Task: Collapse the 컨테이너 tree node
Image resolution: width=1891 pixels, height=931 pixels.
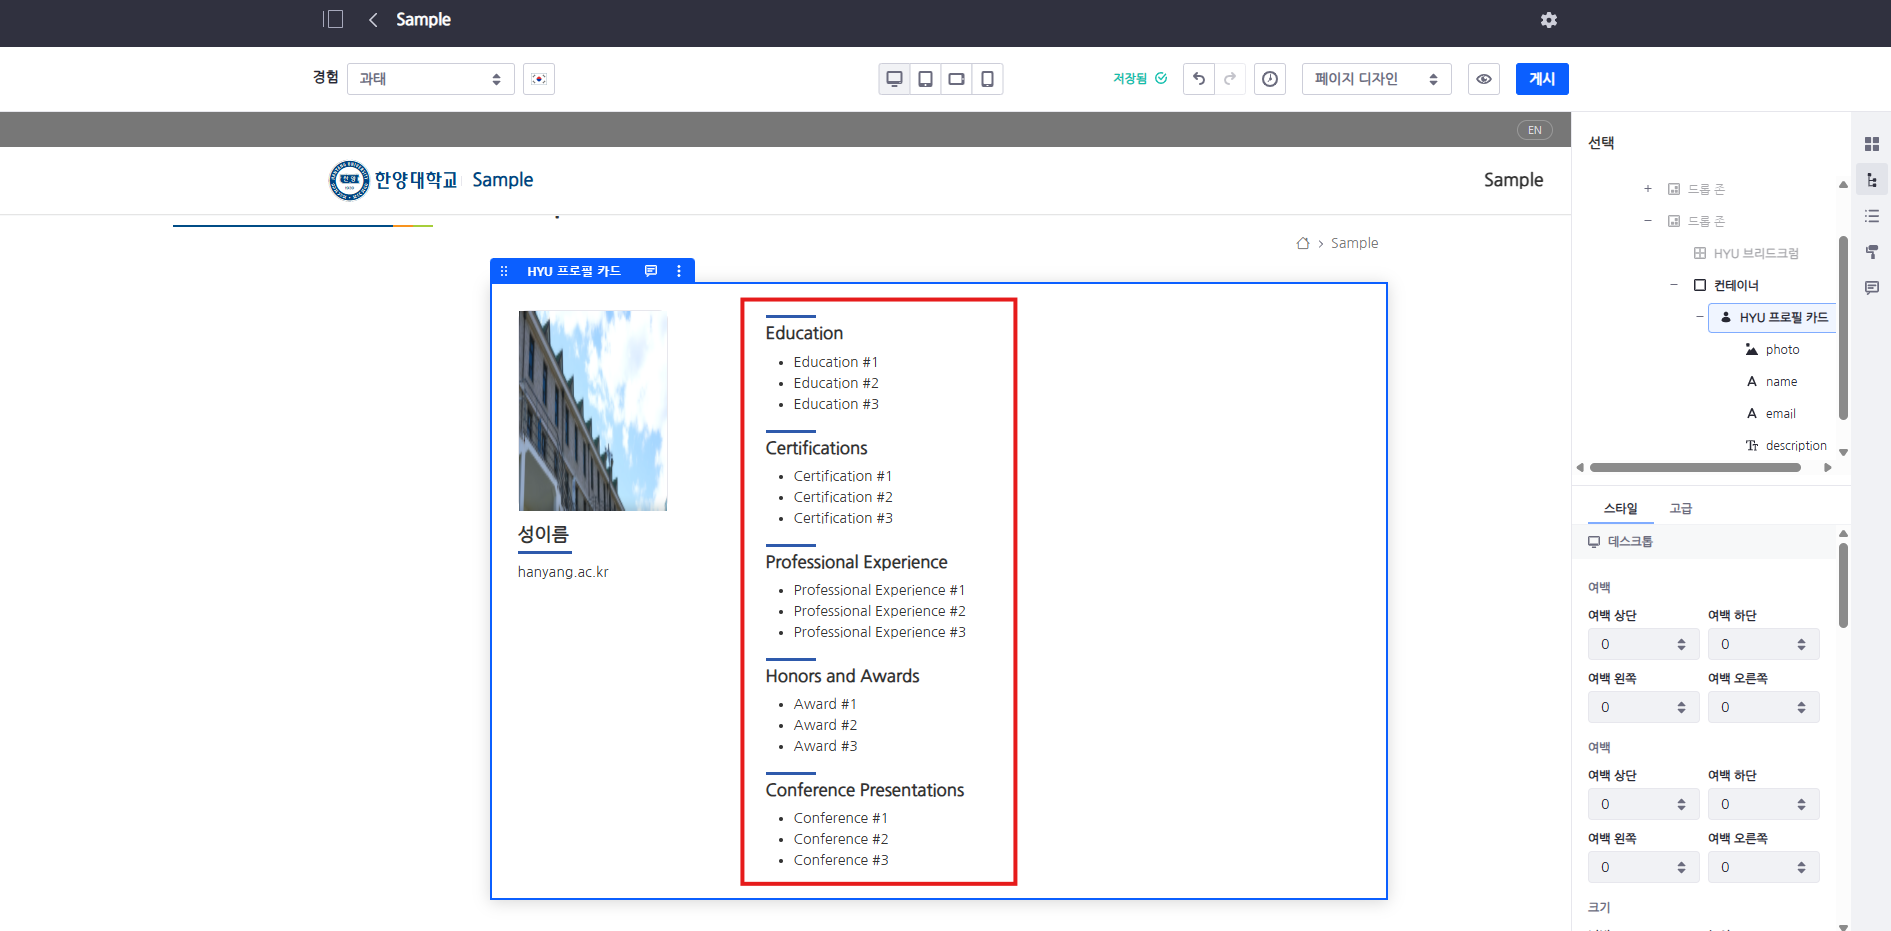Action: click(x=1674, y=285)
